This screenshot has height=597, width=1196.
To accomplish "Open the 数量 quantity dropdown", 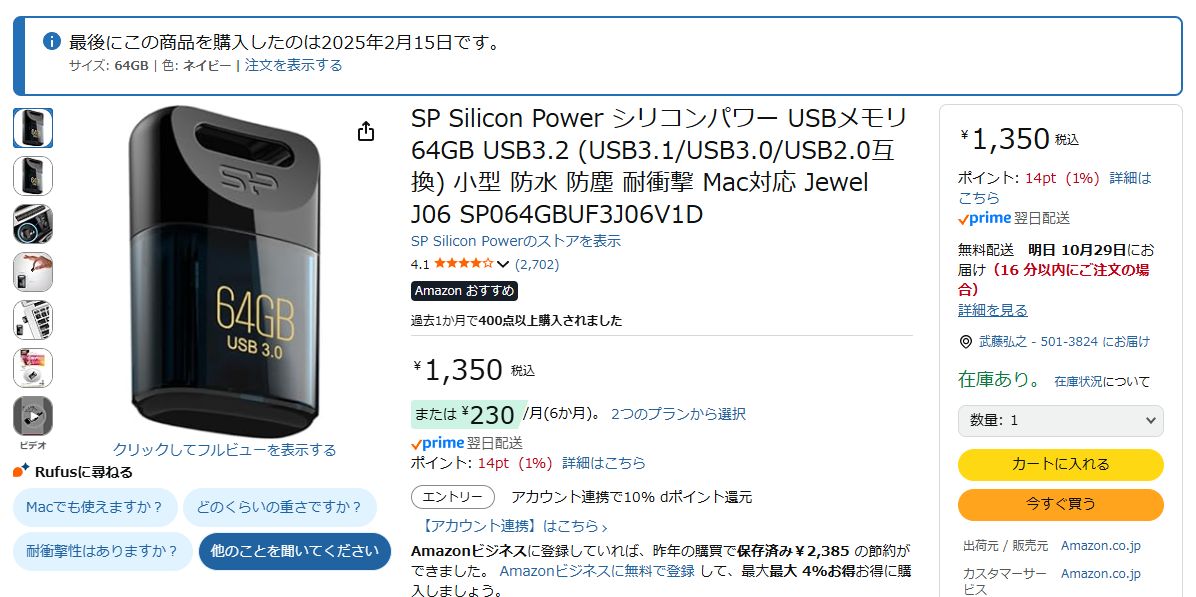I will [x=1060, y=421].
